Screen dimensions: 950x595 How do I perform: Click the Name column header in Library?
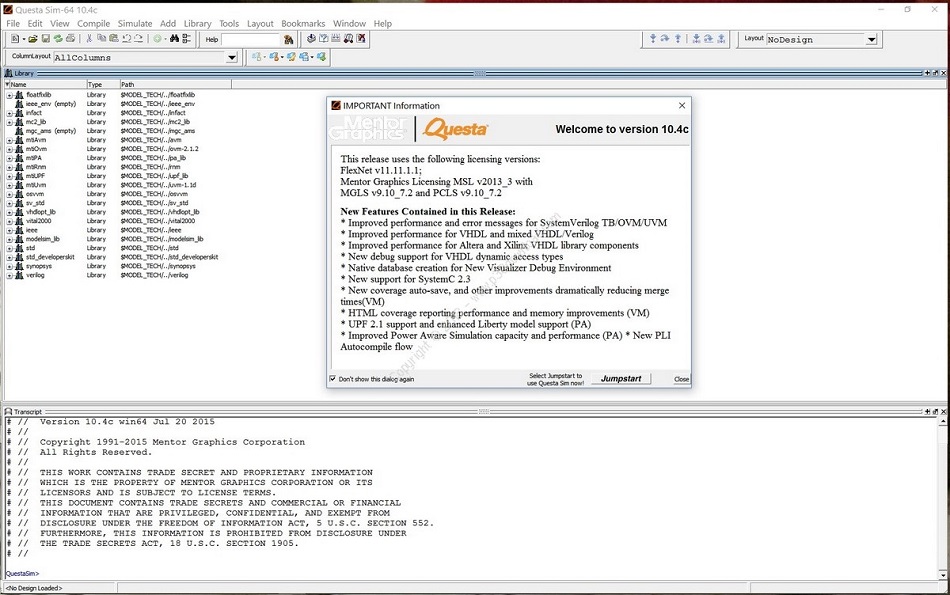pyautogui.click(x=45, y=84)
